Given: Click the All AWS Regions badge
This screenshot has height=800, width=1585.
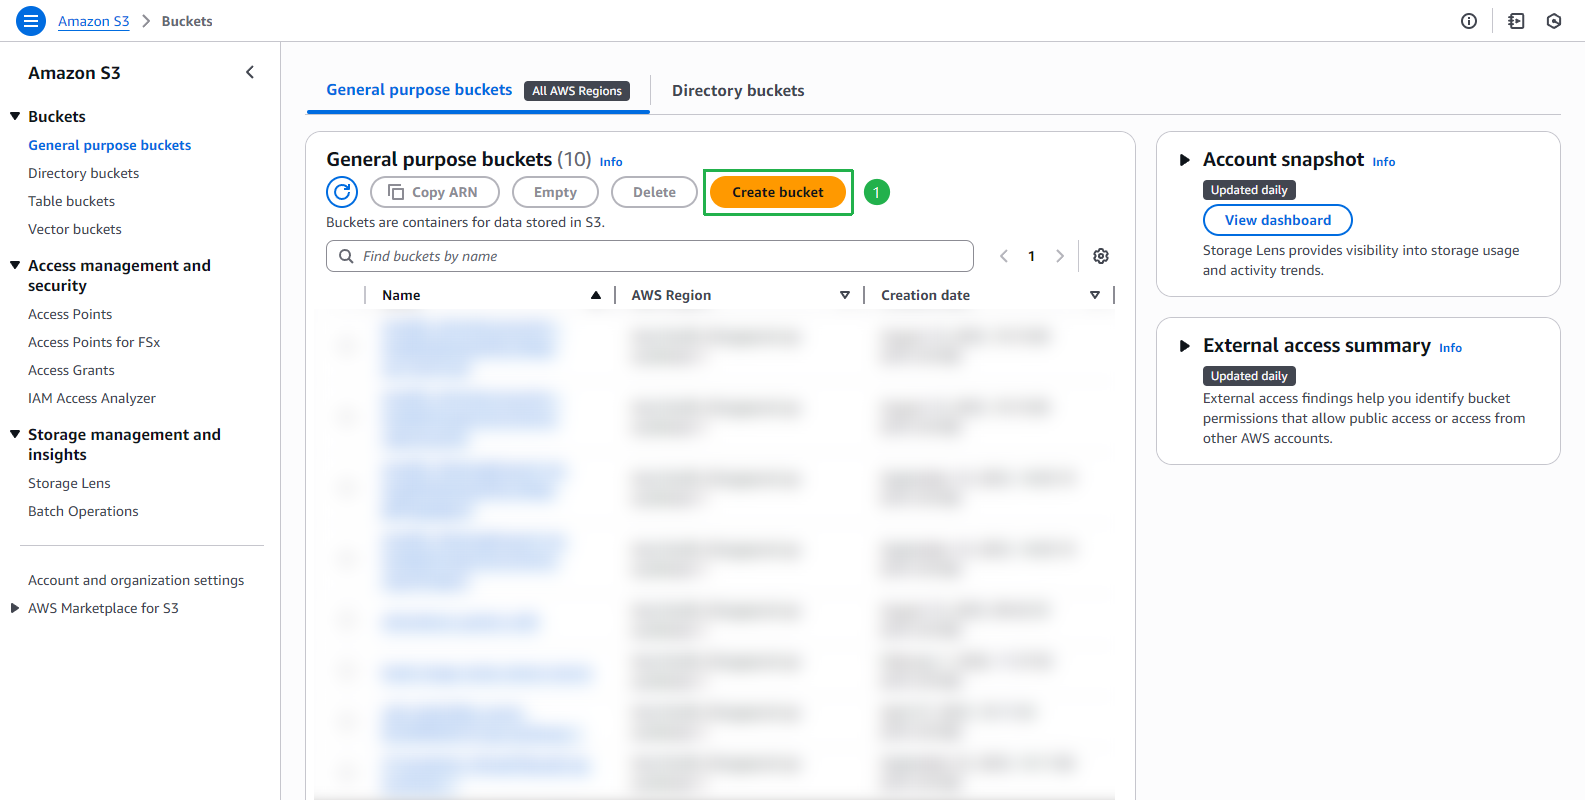Looking at the screenshot, I should (577, 91).
